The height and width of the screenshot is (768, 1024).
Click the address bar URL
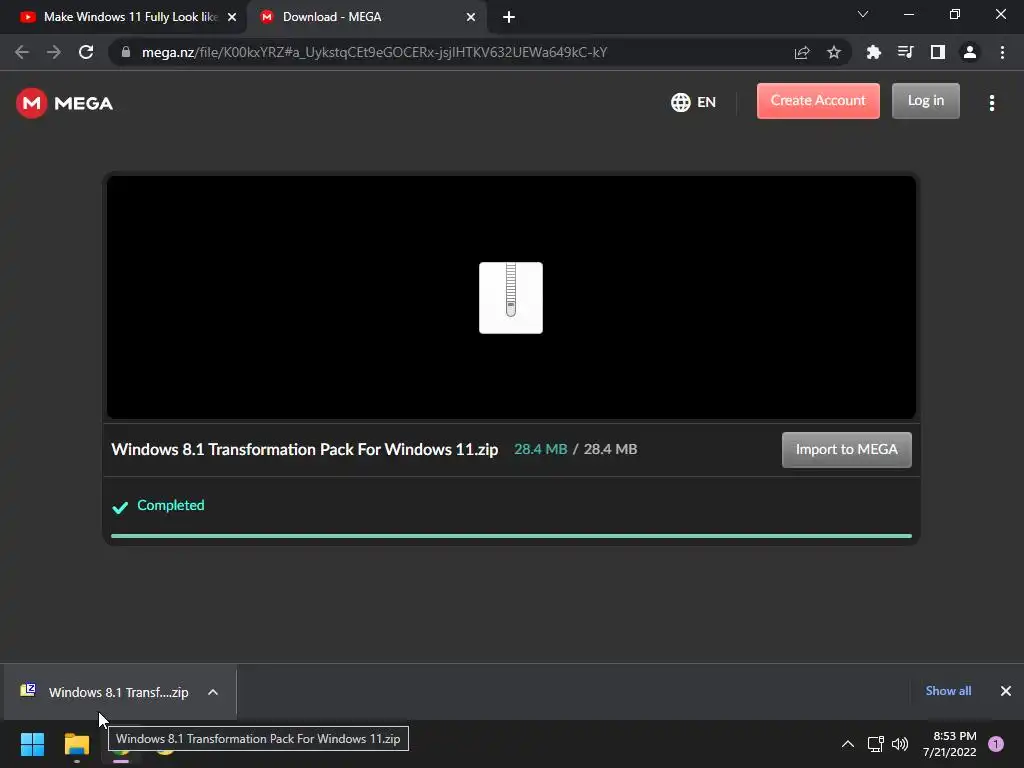[374, 52]
